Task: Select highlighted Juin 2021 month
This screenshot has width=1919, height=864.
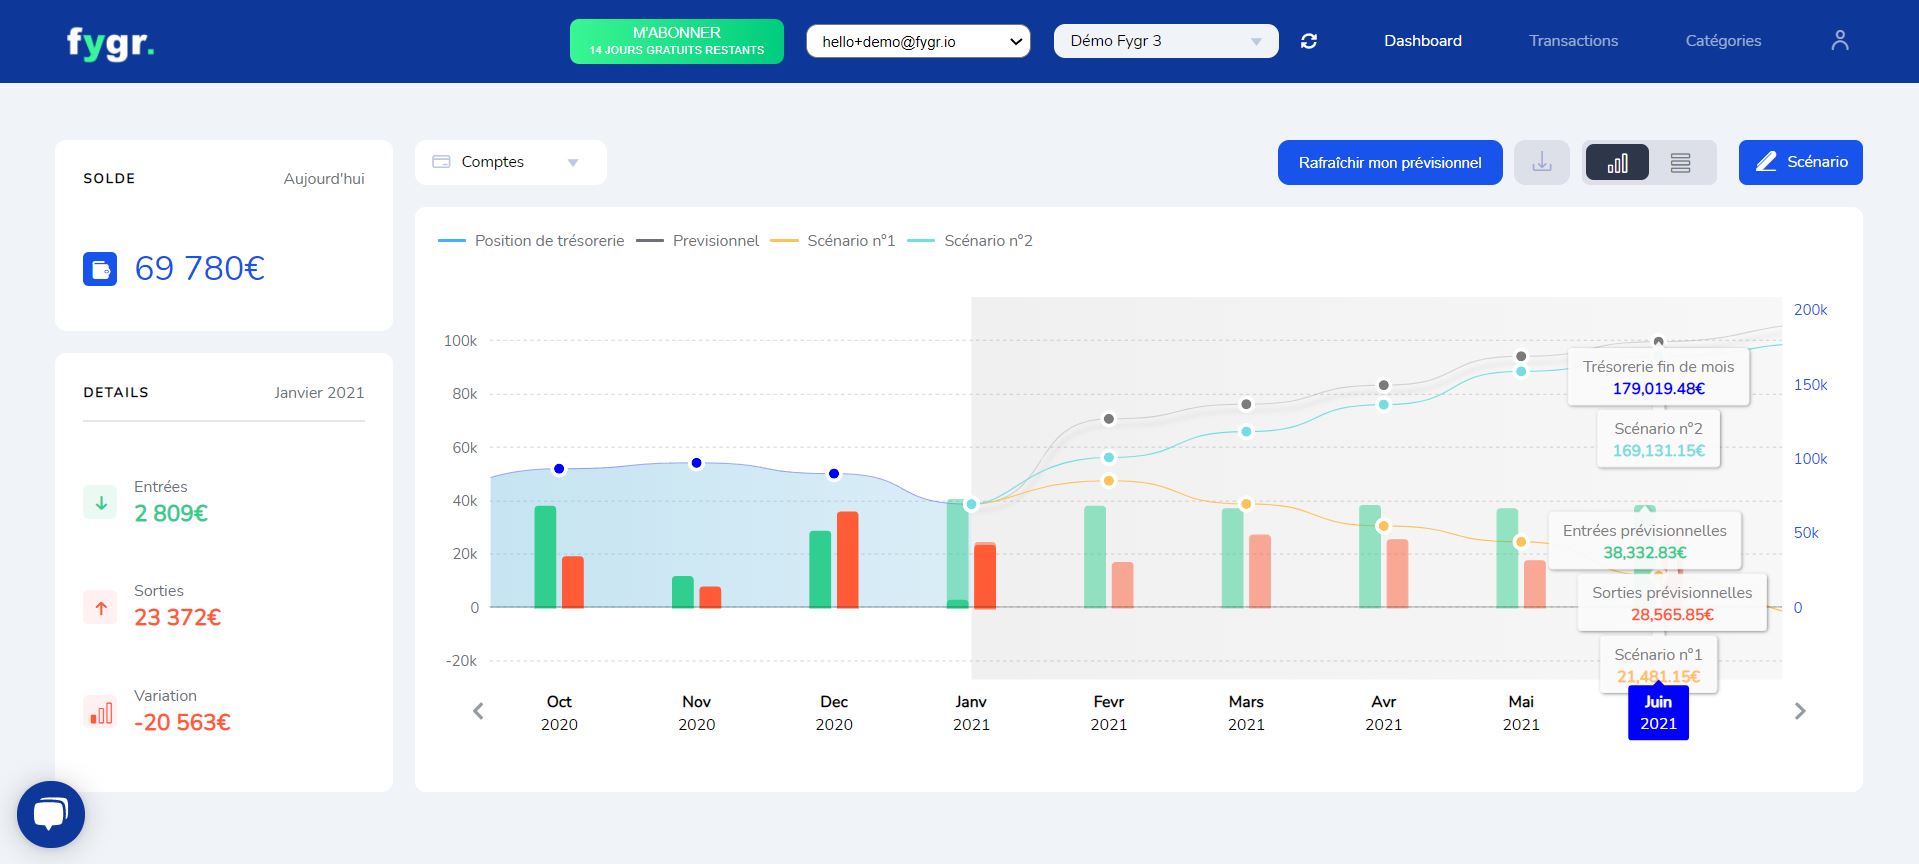Action: click(1658, 713)
